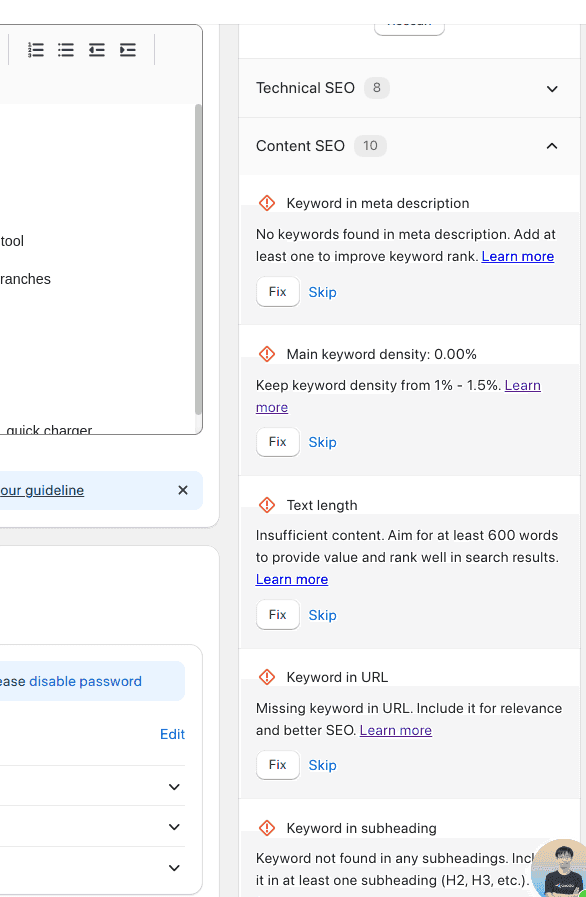The image size is (586, 897).
Task: Click warning icon next to Main keyword density
Action: coord(267,354)
